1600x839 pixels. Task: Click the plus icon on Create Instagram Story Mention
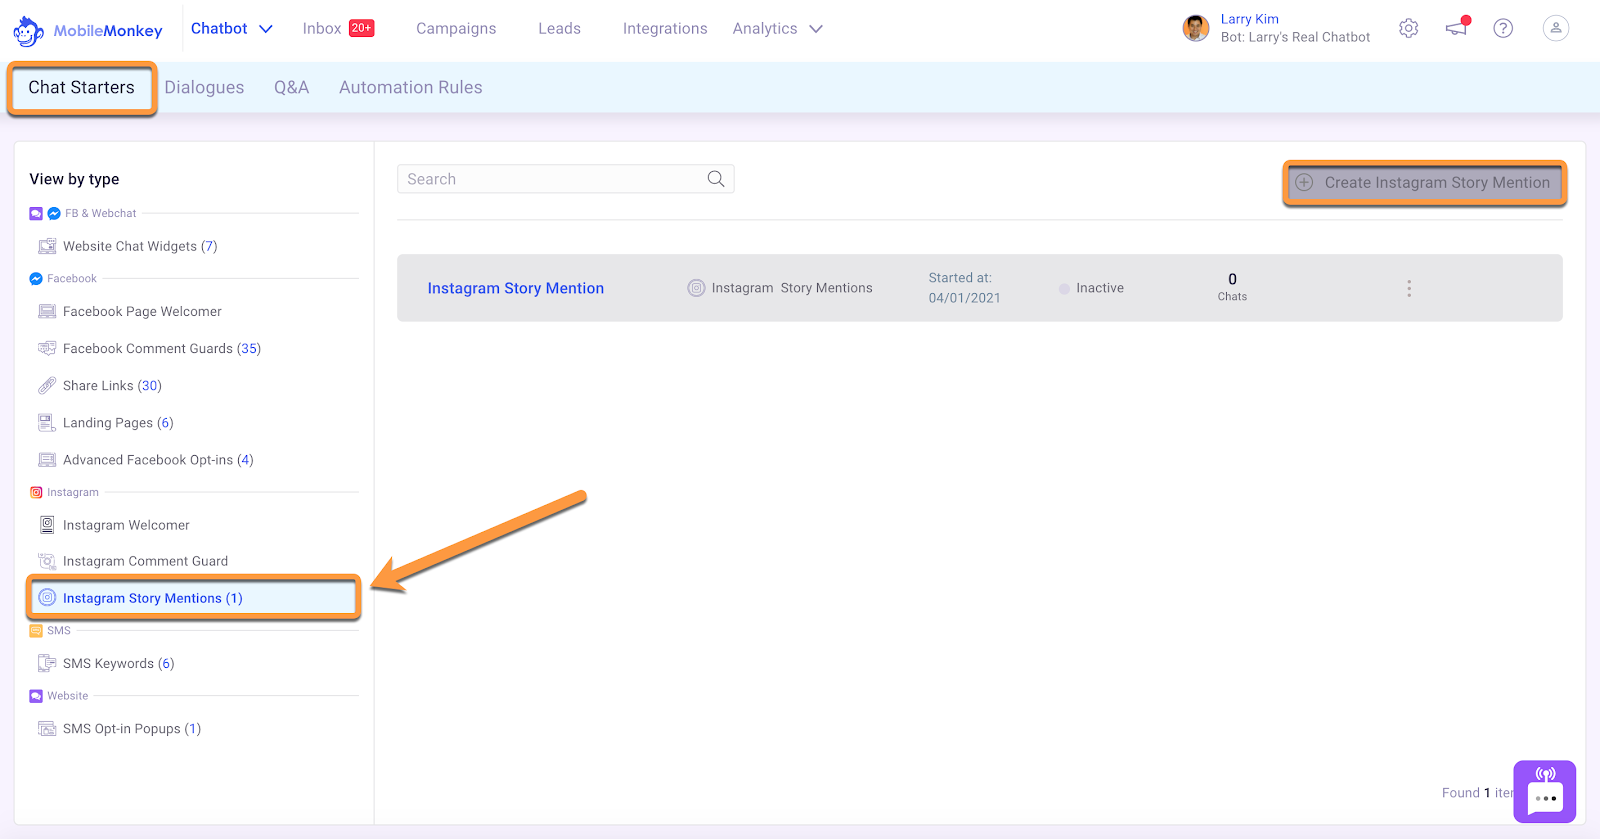click(x=1304, y=182)
